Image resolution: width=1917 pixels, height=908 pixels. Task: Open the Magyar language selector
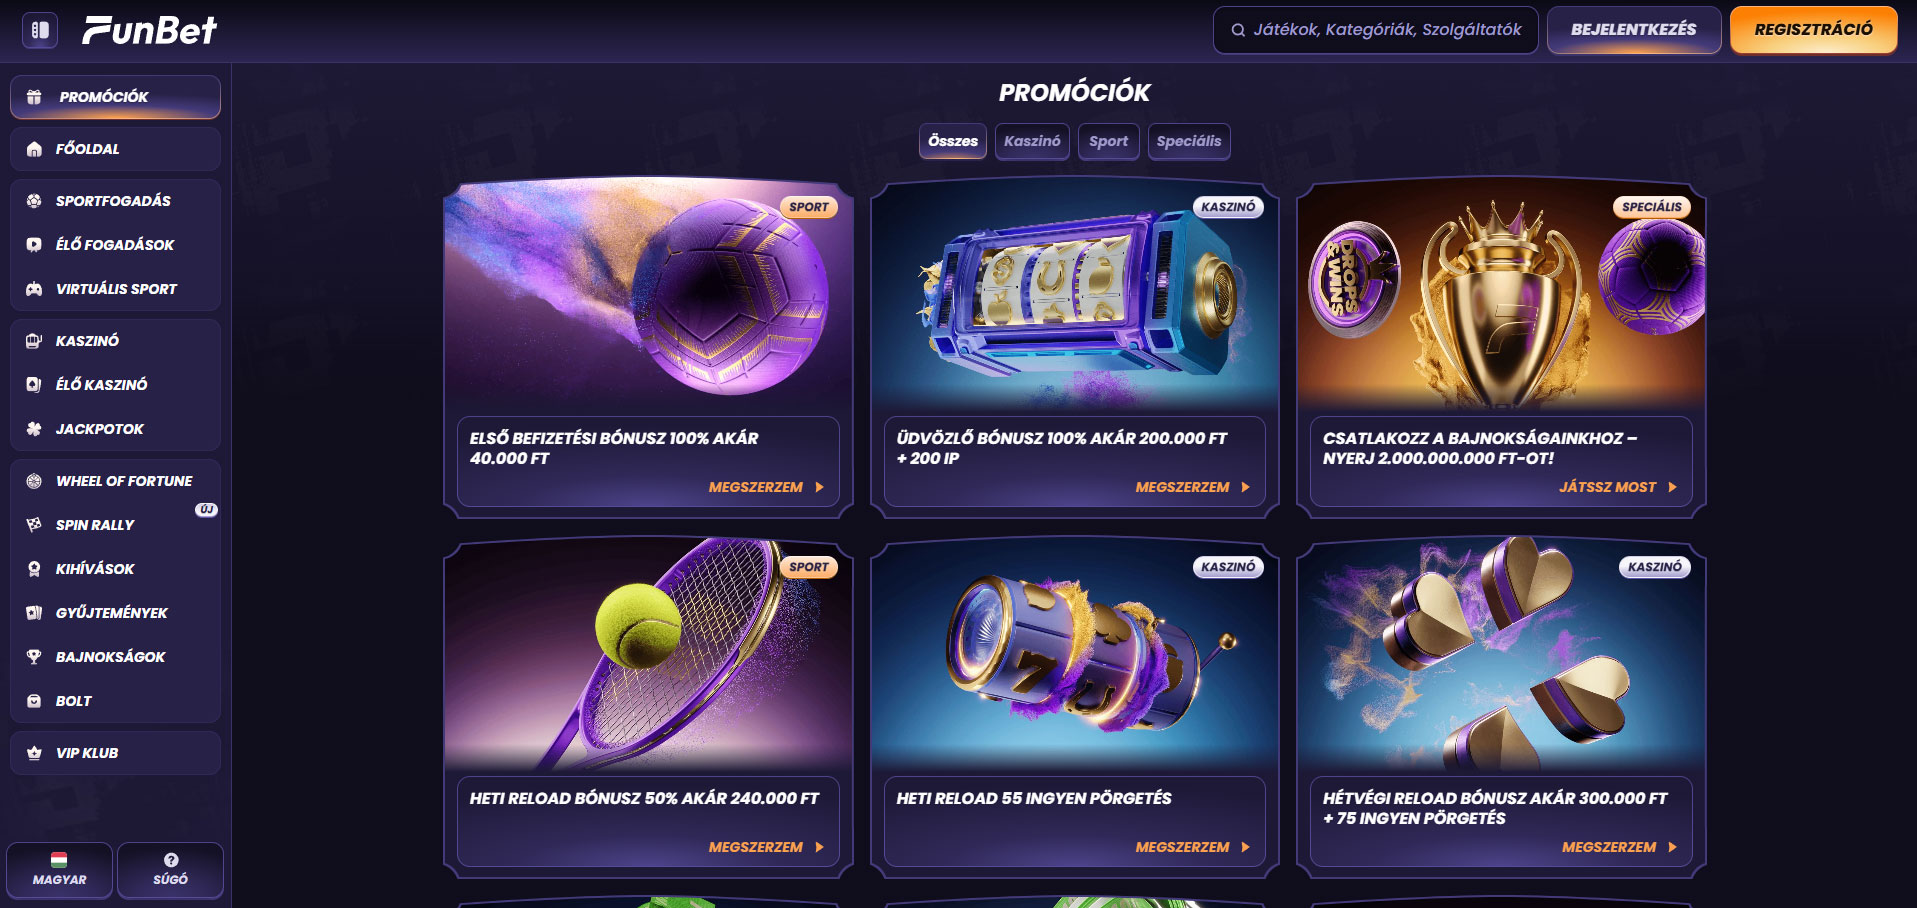tap(59, 870)
